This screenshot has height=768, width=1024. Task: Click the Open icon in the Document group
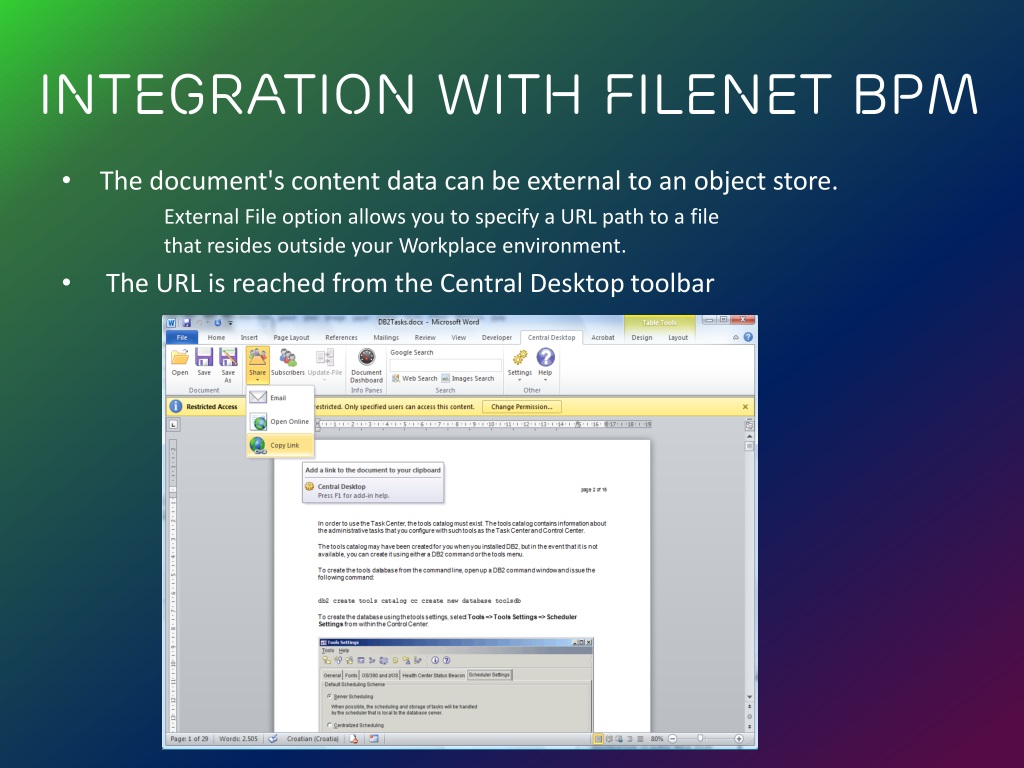[180, 357]
